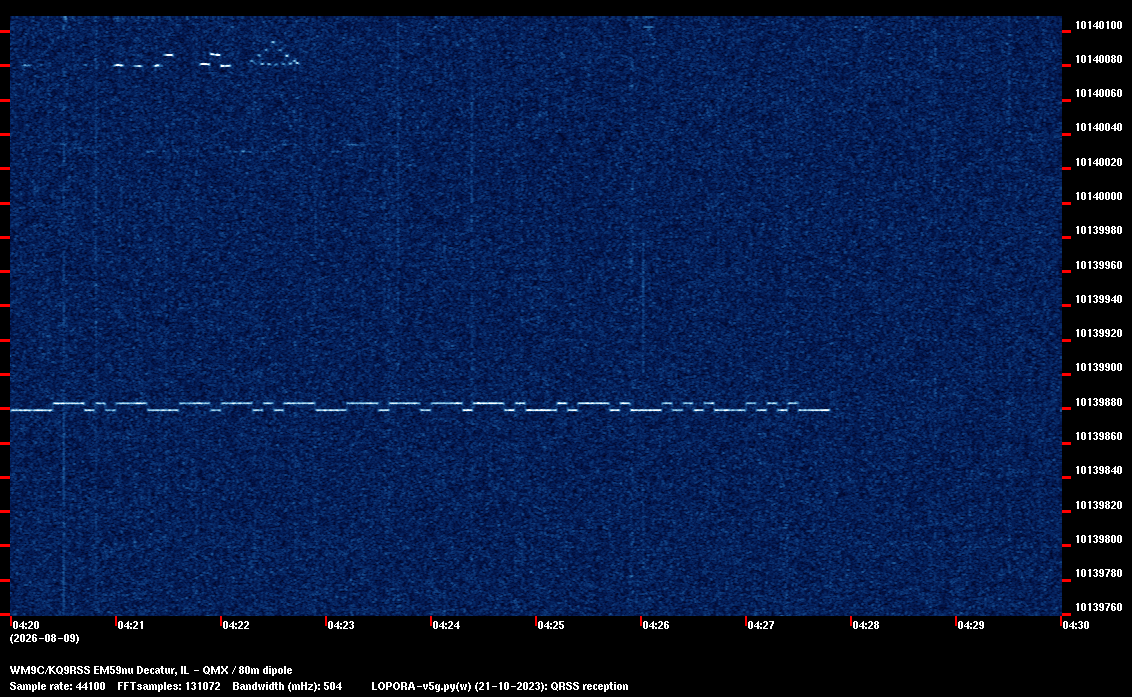Click the 10140060 frequency label

[1098, 93]
